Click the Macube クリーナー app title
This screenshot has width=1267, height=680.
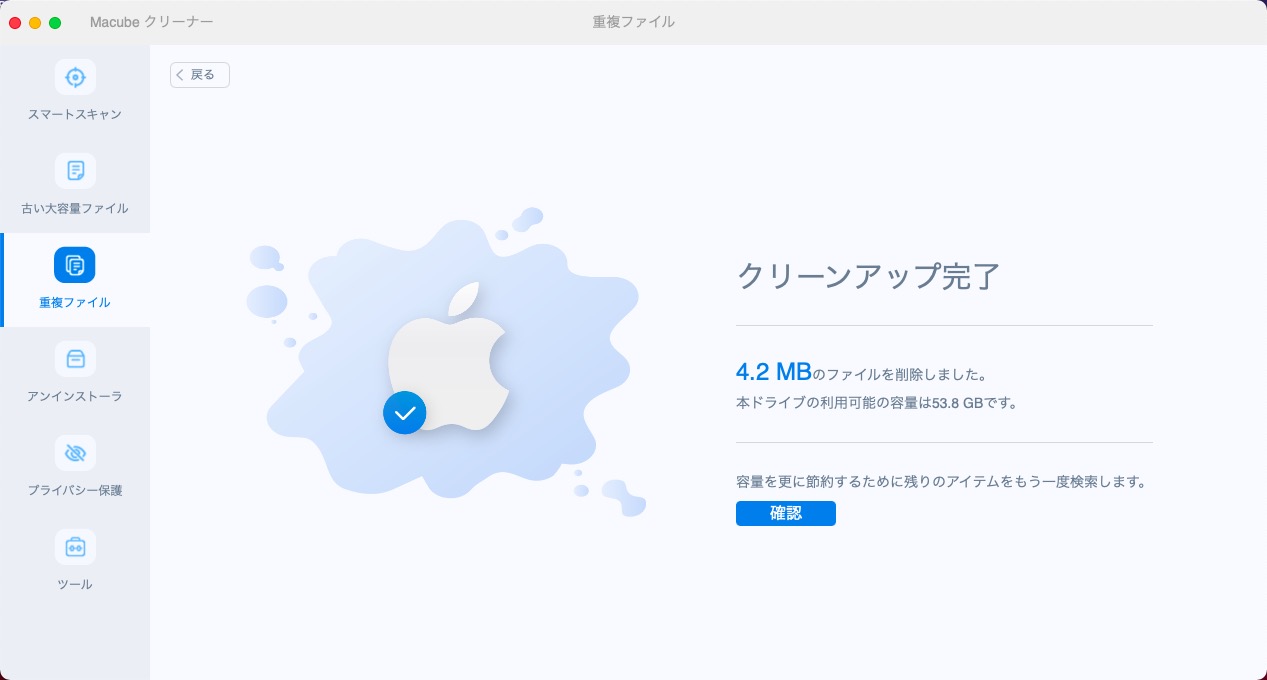[151, 21]
